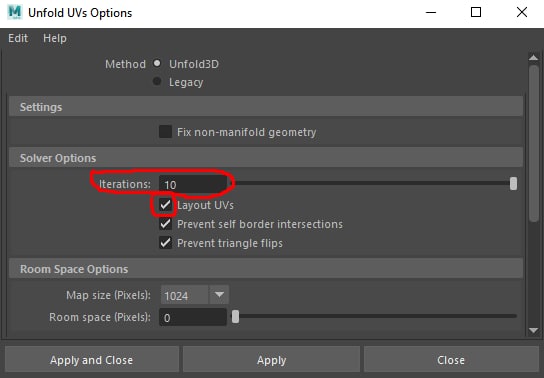The width and height of the screenshot is (544, 378).
Task: Click the Map size 1024 field
Action: pyautogui.click(x=184, y=295)
